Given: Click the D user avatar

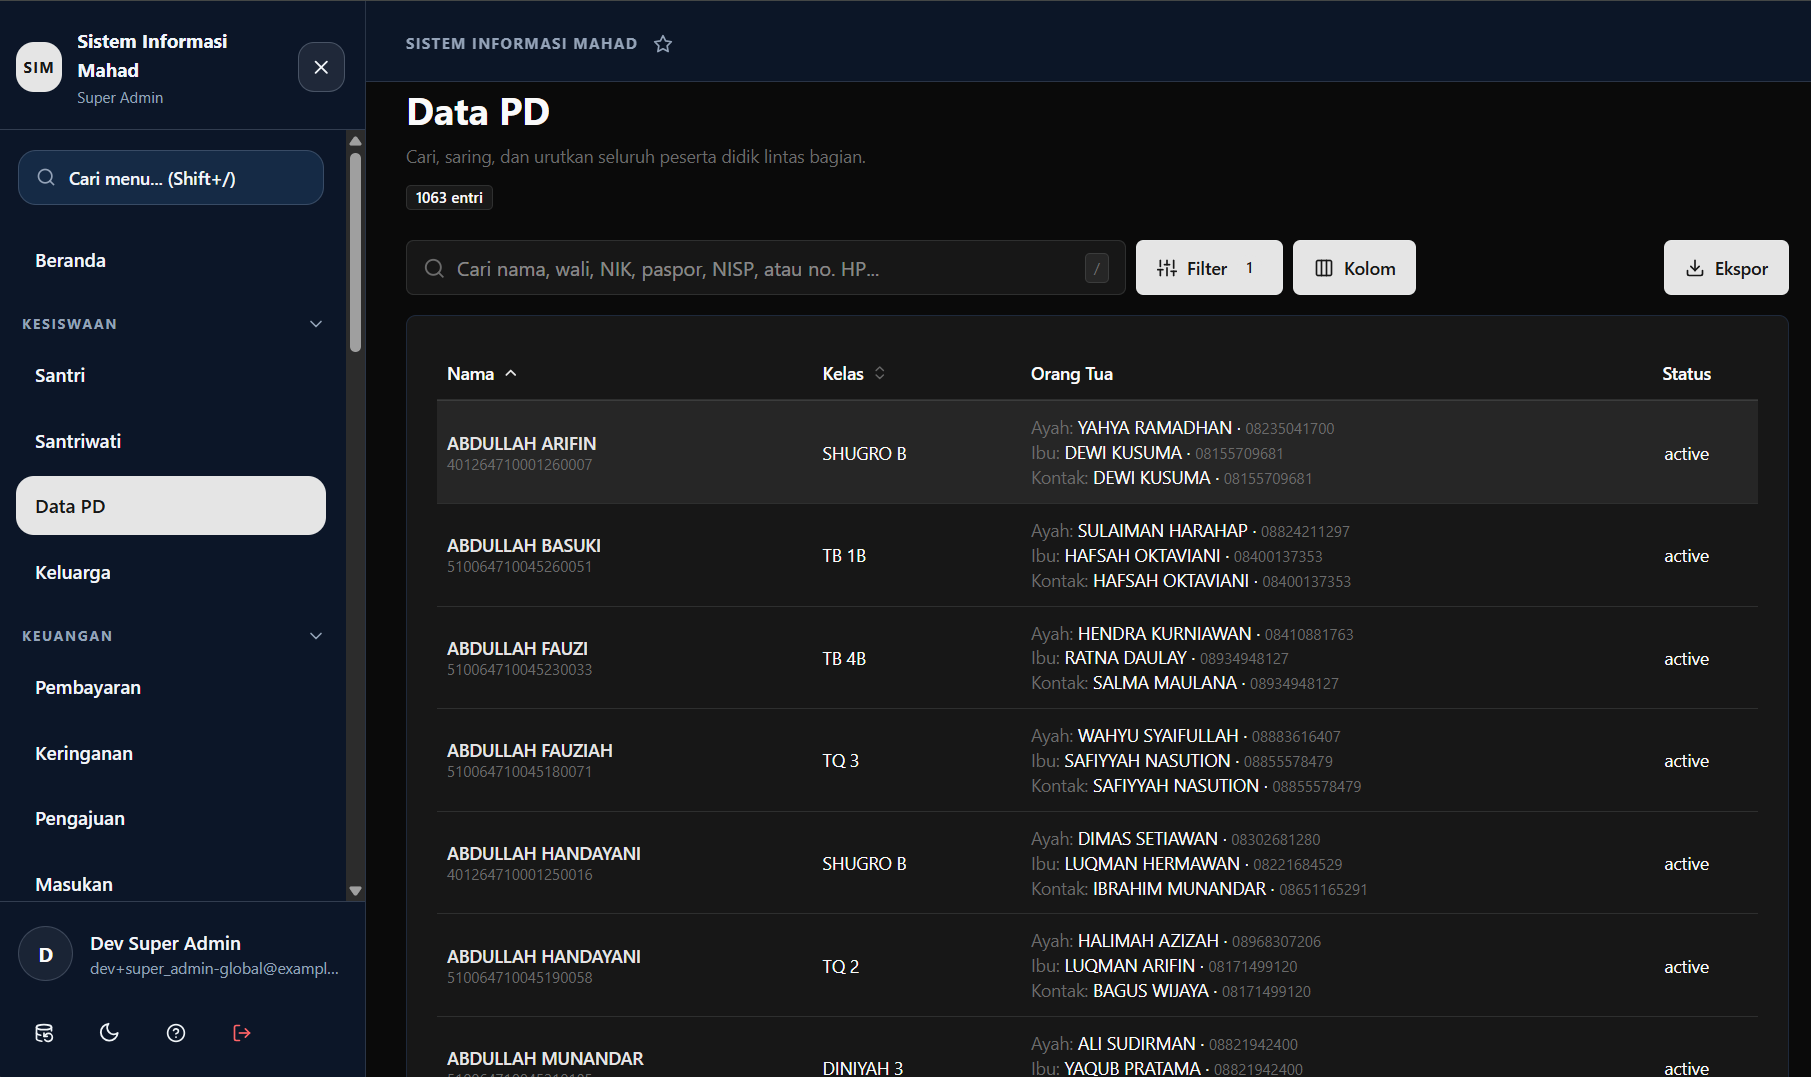Looking at the screenshot, I should click(46, 954).
